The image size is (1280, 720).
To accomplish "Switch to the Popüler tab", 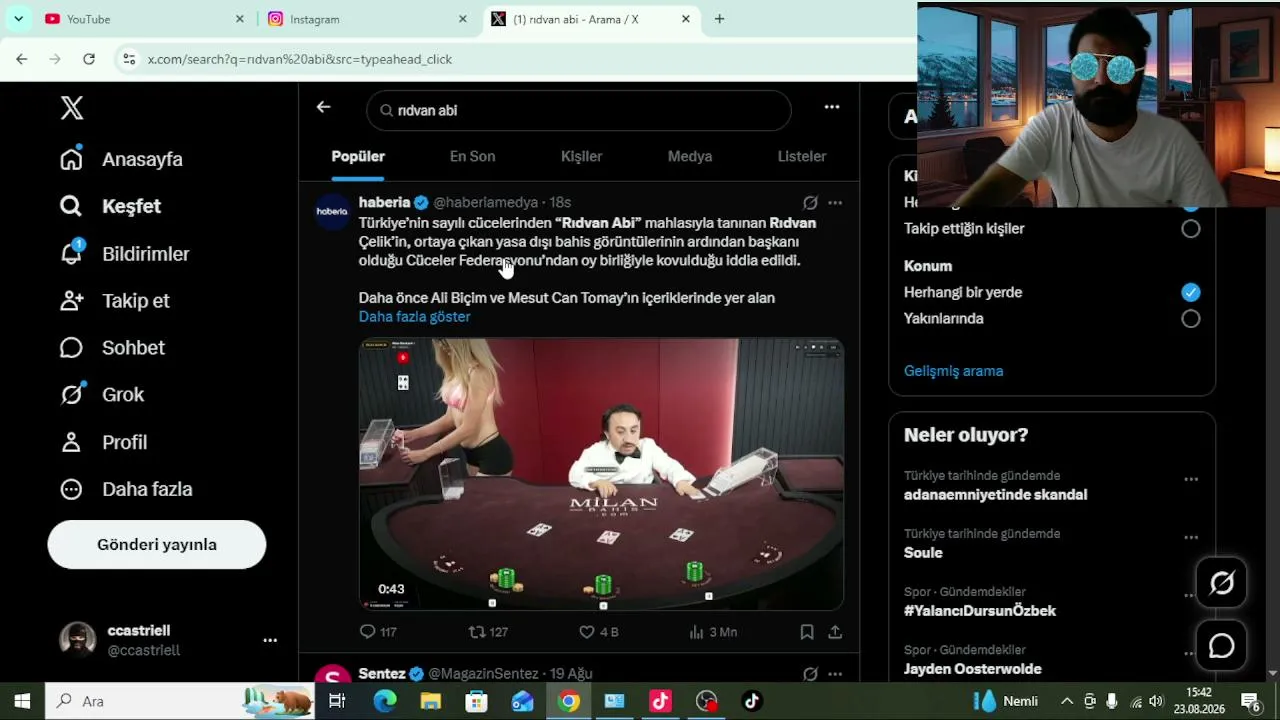I will click(x=358, y=156).
